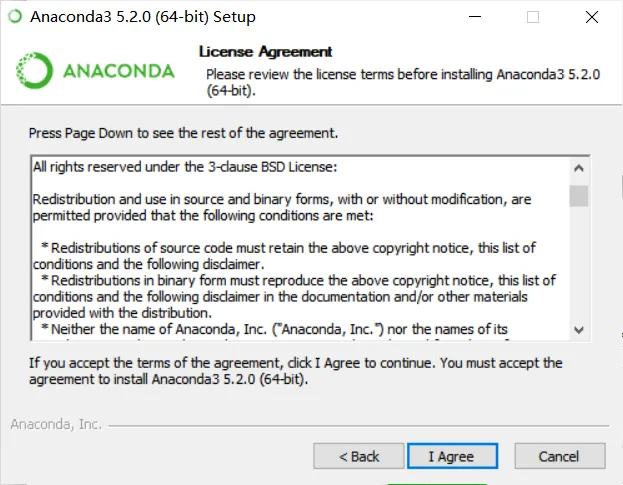
Task: Close the Anaconda3 Setup window
Action: pyautogui.click(x=592, y=17)
